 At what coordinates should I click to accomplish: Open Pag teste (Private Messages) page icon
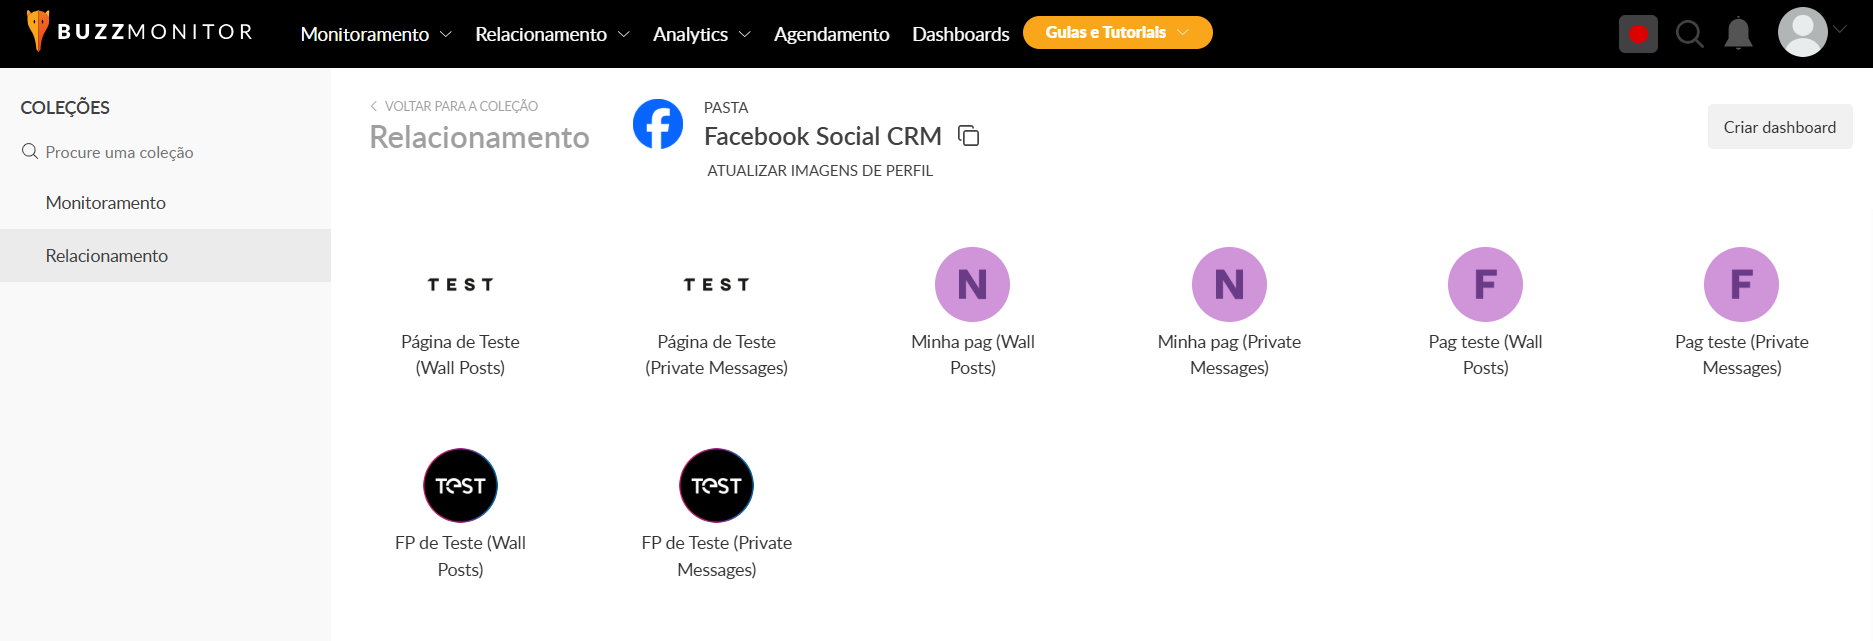pyautogui.click(x=1741, y=285)
